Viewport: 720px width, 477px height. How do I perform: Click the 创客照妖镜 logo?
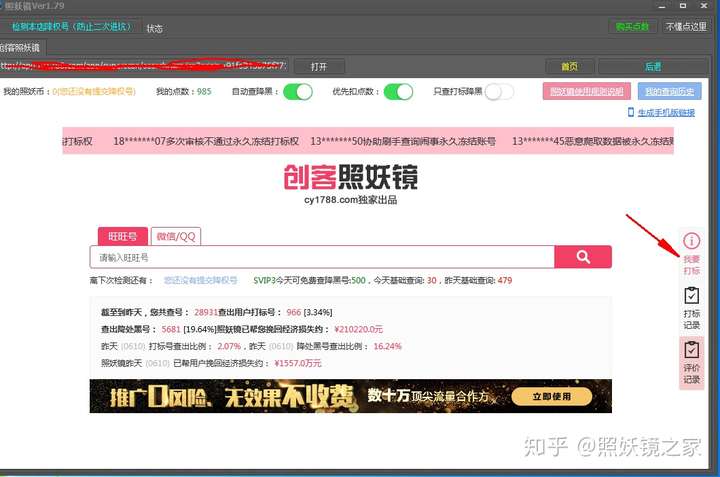point(351,177)
